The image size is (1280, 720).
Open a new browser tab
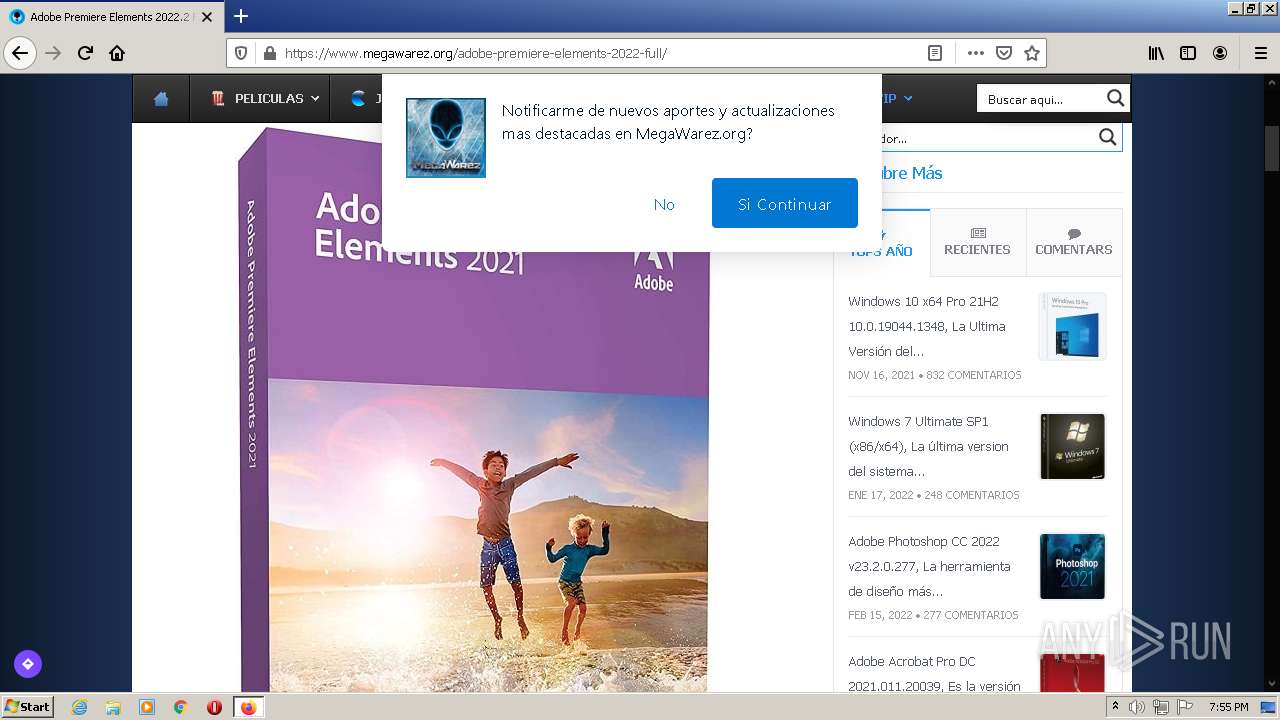coord(241,16)
